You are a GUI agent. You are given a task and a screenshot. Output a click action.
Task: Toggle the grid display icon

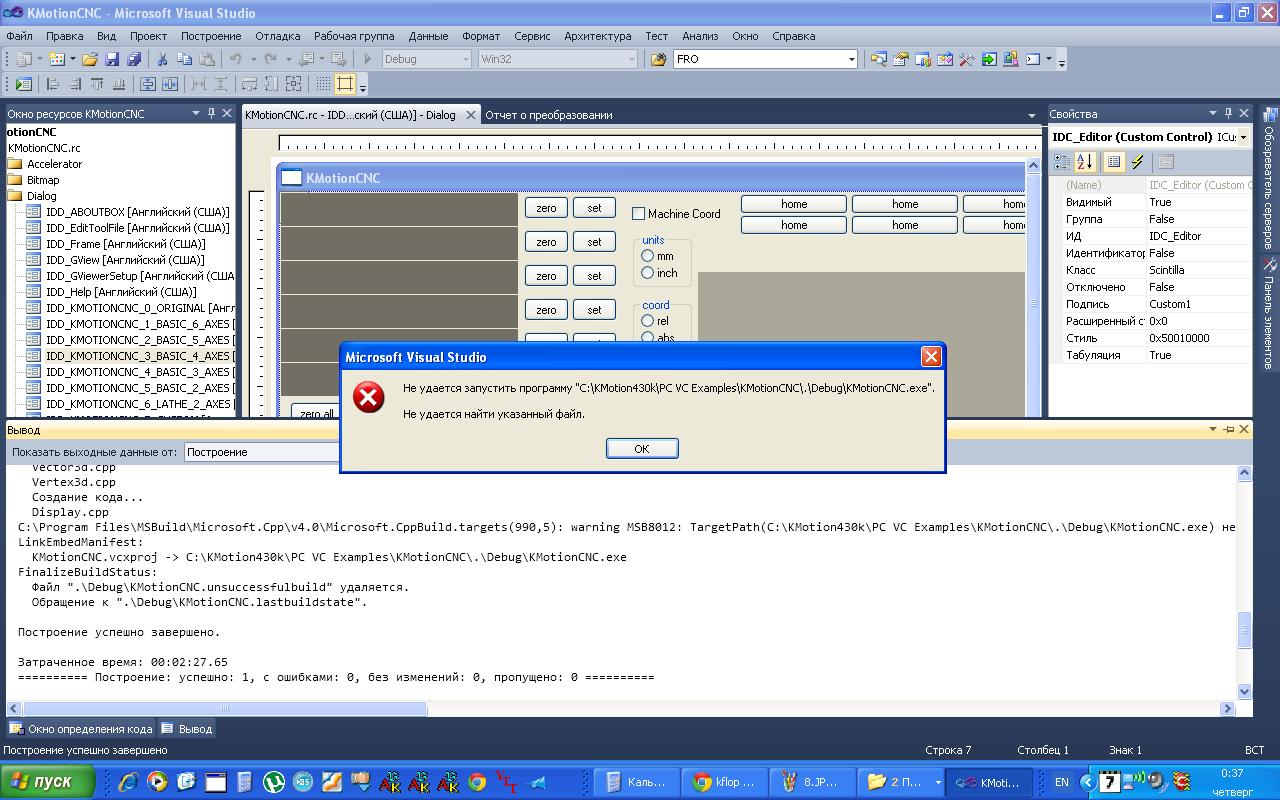click(x=323, y=84)
